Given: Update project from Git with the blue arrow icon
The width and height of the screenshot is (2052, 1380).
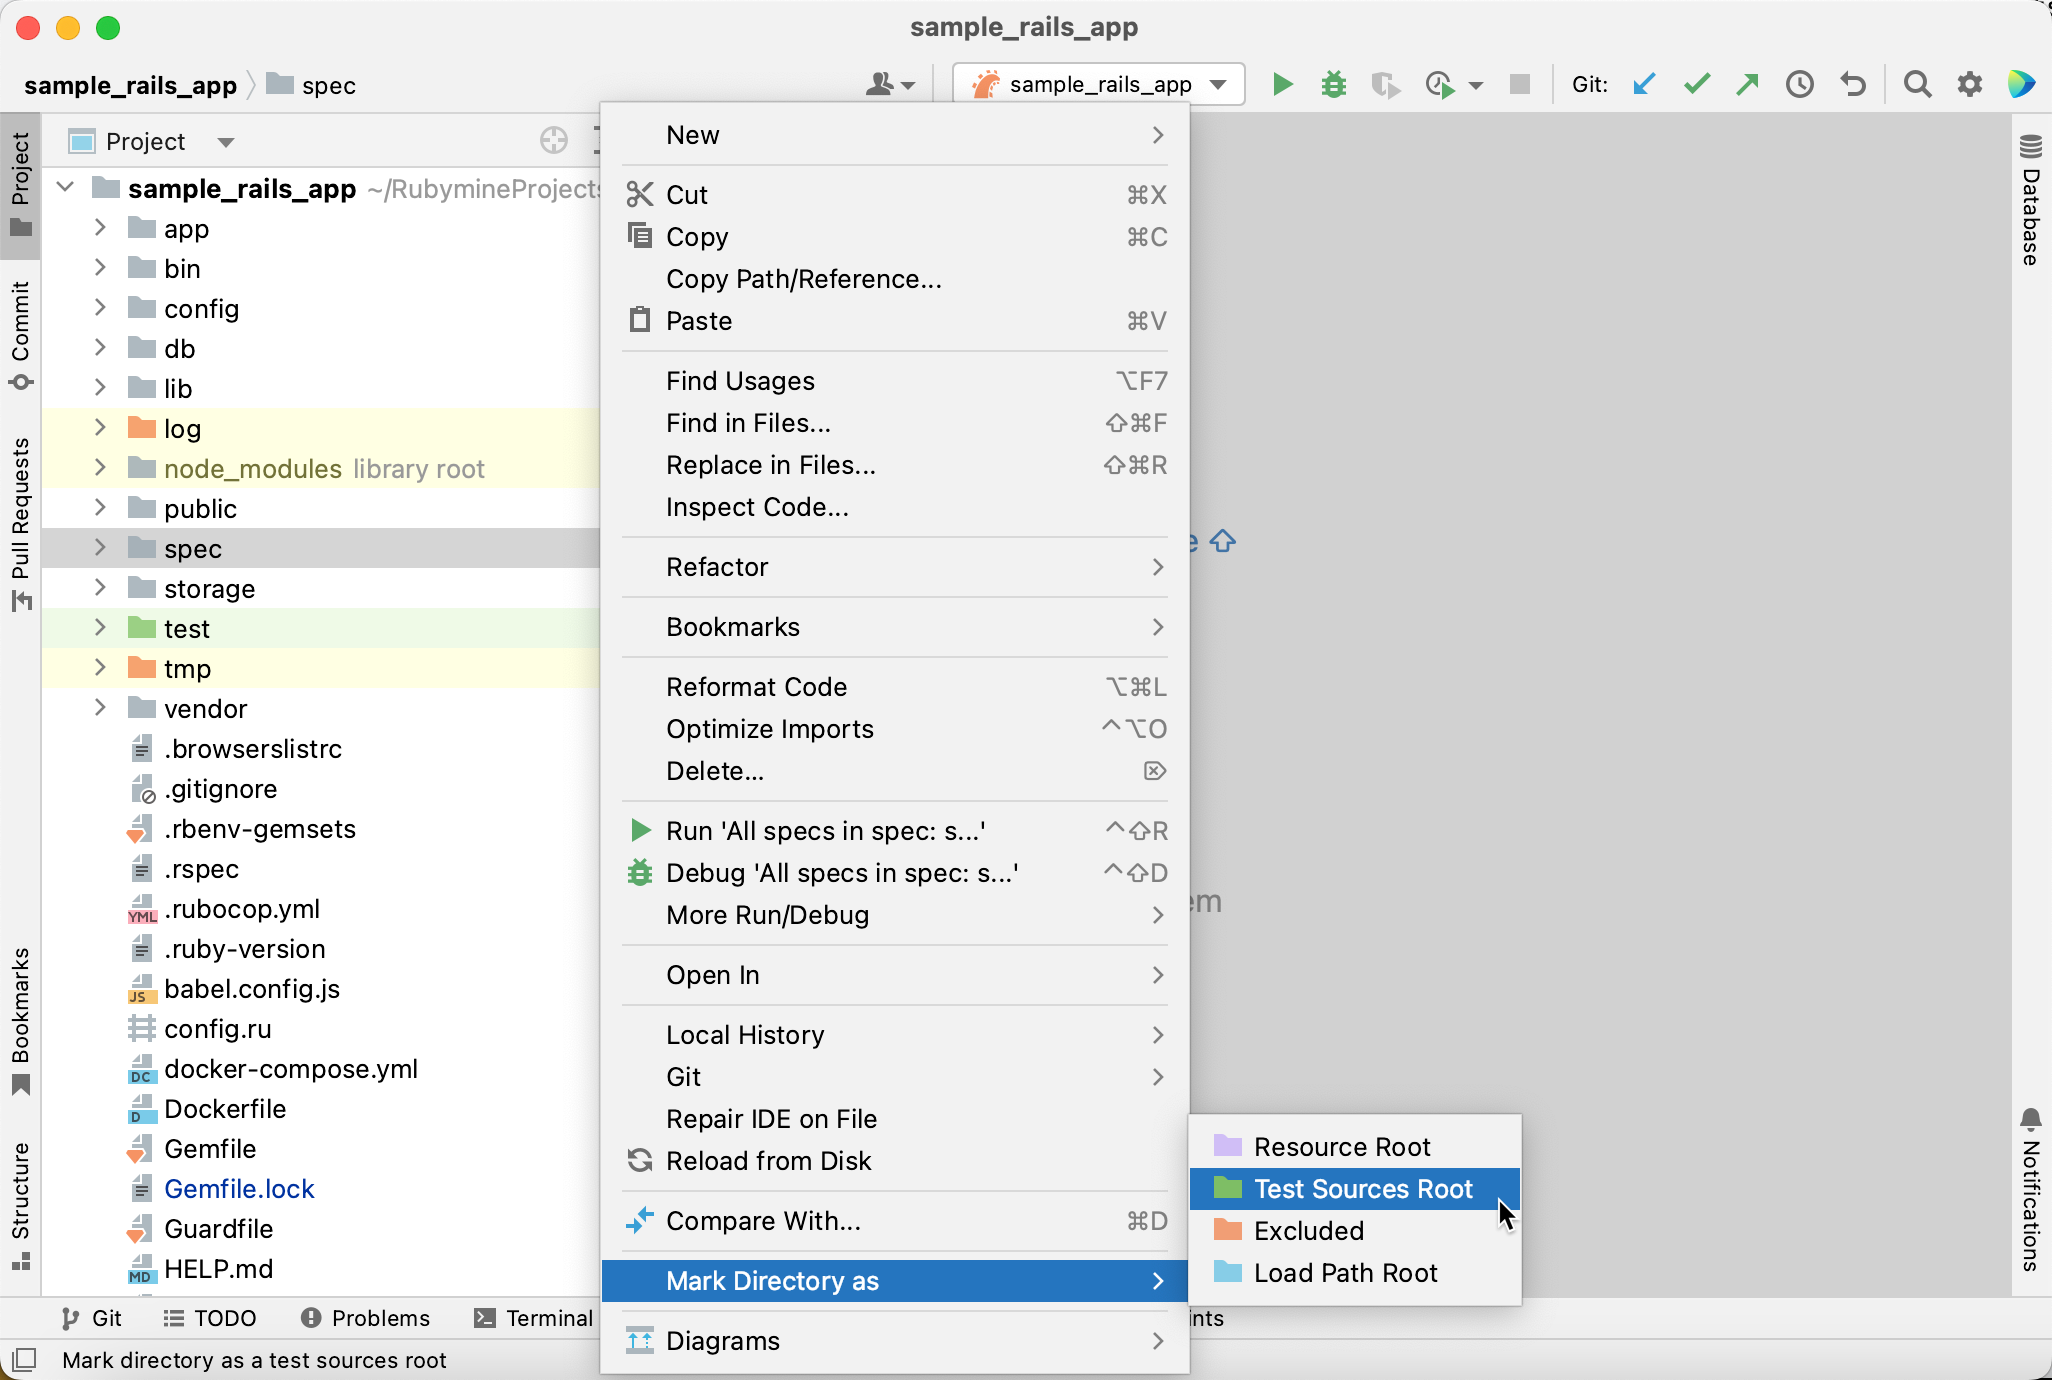Looking at the screenshot, I should click(x=1643, y=85).
